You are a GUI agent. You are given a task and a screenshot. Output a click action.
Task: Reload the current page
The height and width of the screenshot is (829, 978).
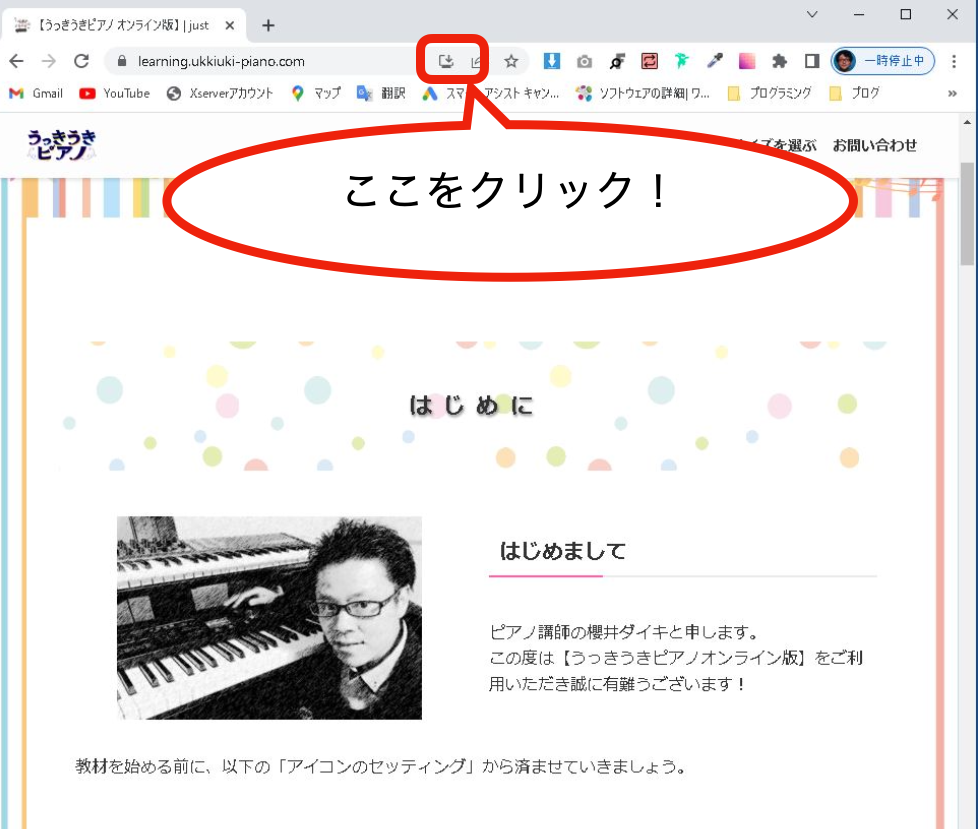(x=81, y=61)
